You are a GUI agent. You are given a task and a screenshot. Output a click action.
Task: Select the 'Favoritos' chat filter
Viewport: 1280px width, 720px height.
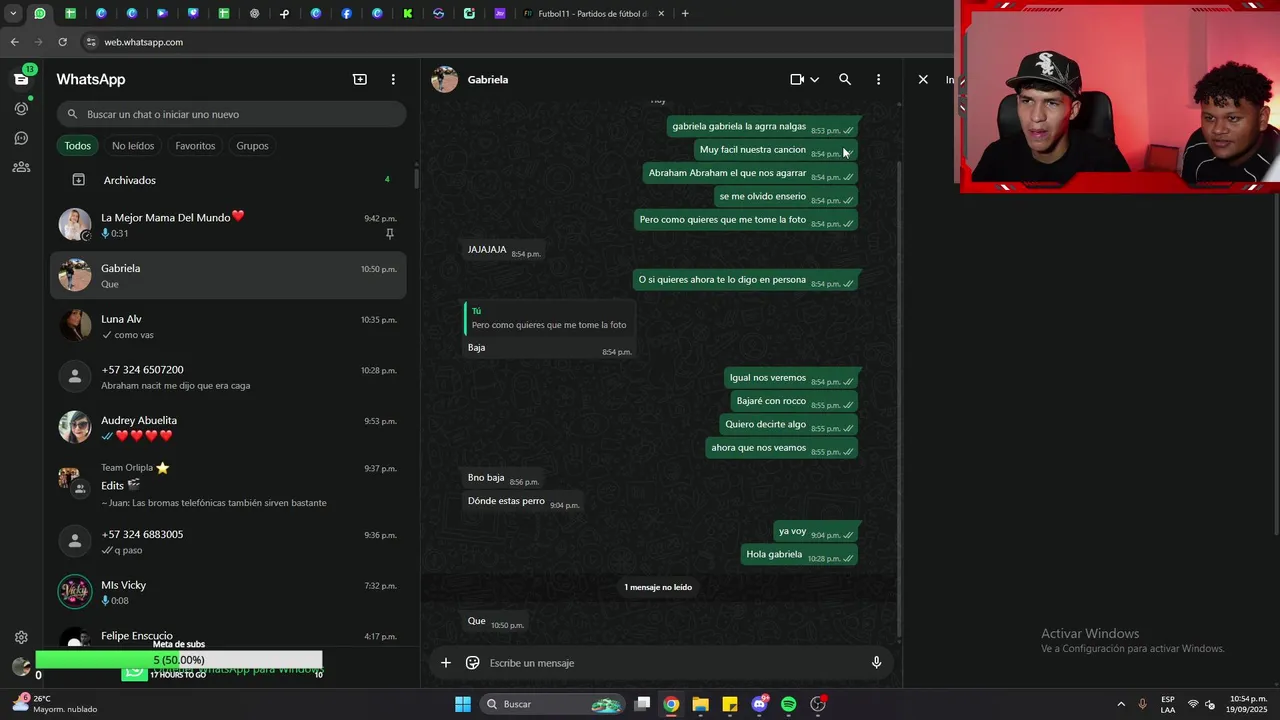[x=195, y=146]
